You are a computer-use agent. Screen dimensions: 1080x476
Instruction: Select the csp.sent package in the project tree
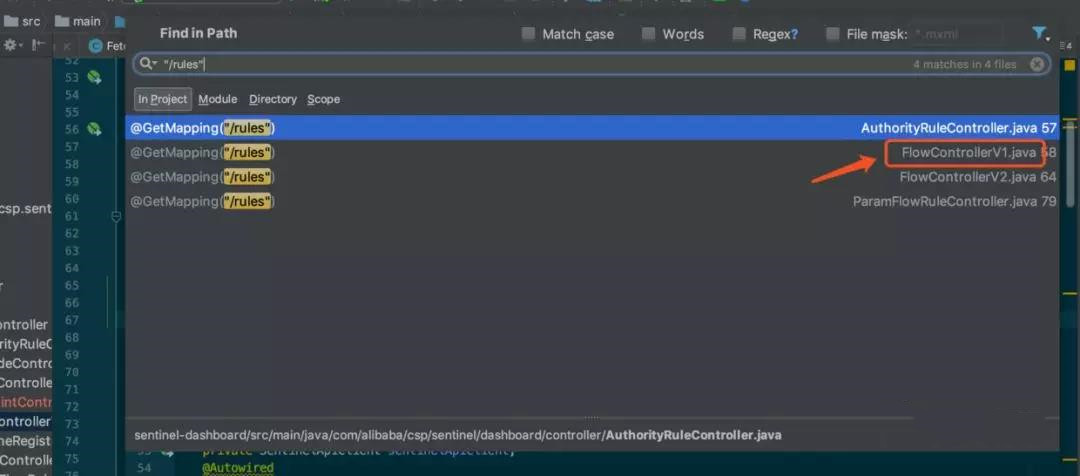click(25, 209)
